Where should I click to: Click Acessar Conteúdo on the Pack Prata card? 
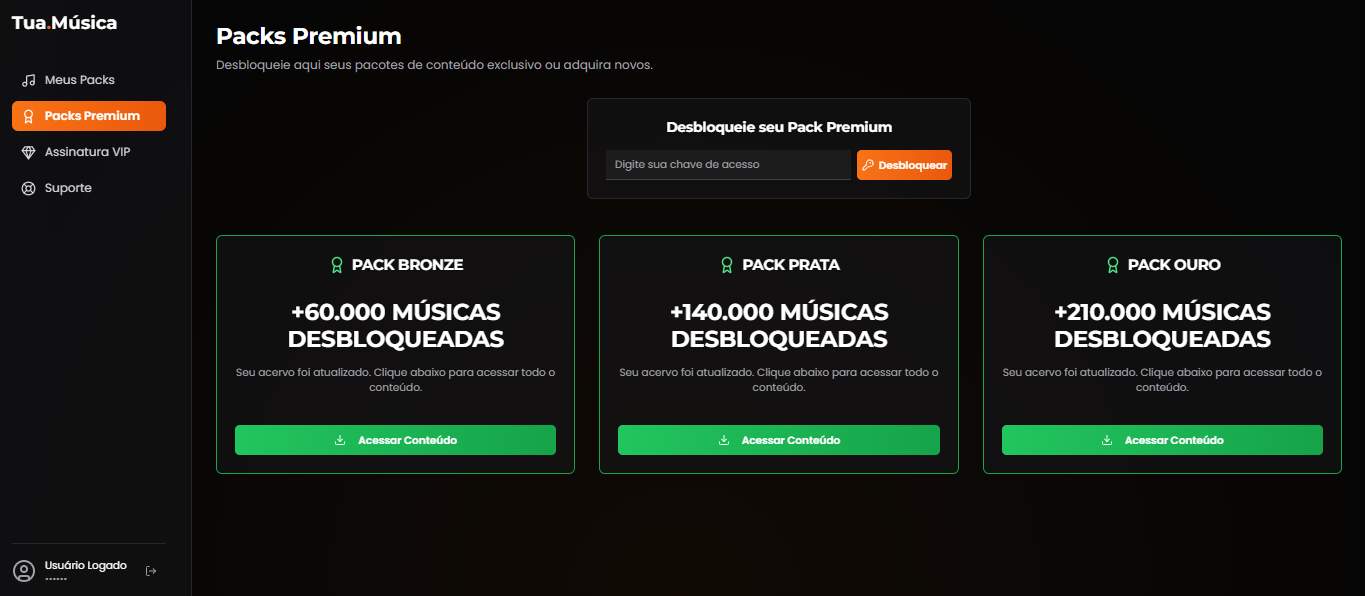point(778,440)
